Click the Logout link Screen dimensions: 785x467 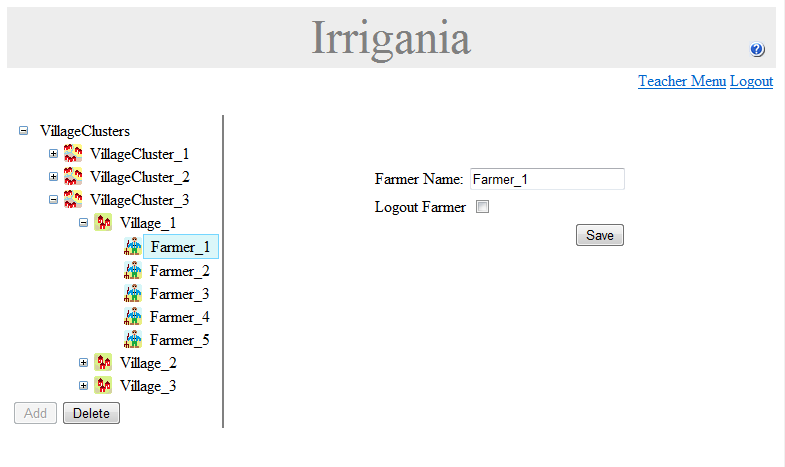coord(751,81)
